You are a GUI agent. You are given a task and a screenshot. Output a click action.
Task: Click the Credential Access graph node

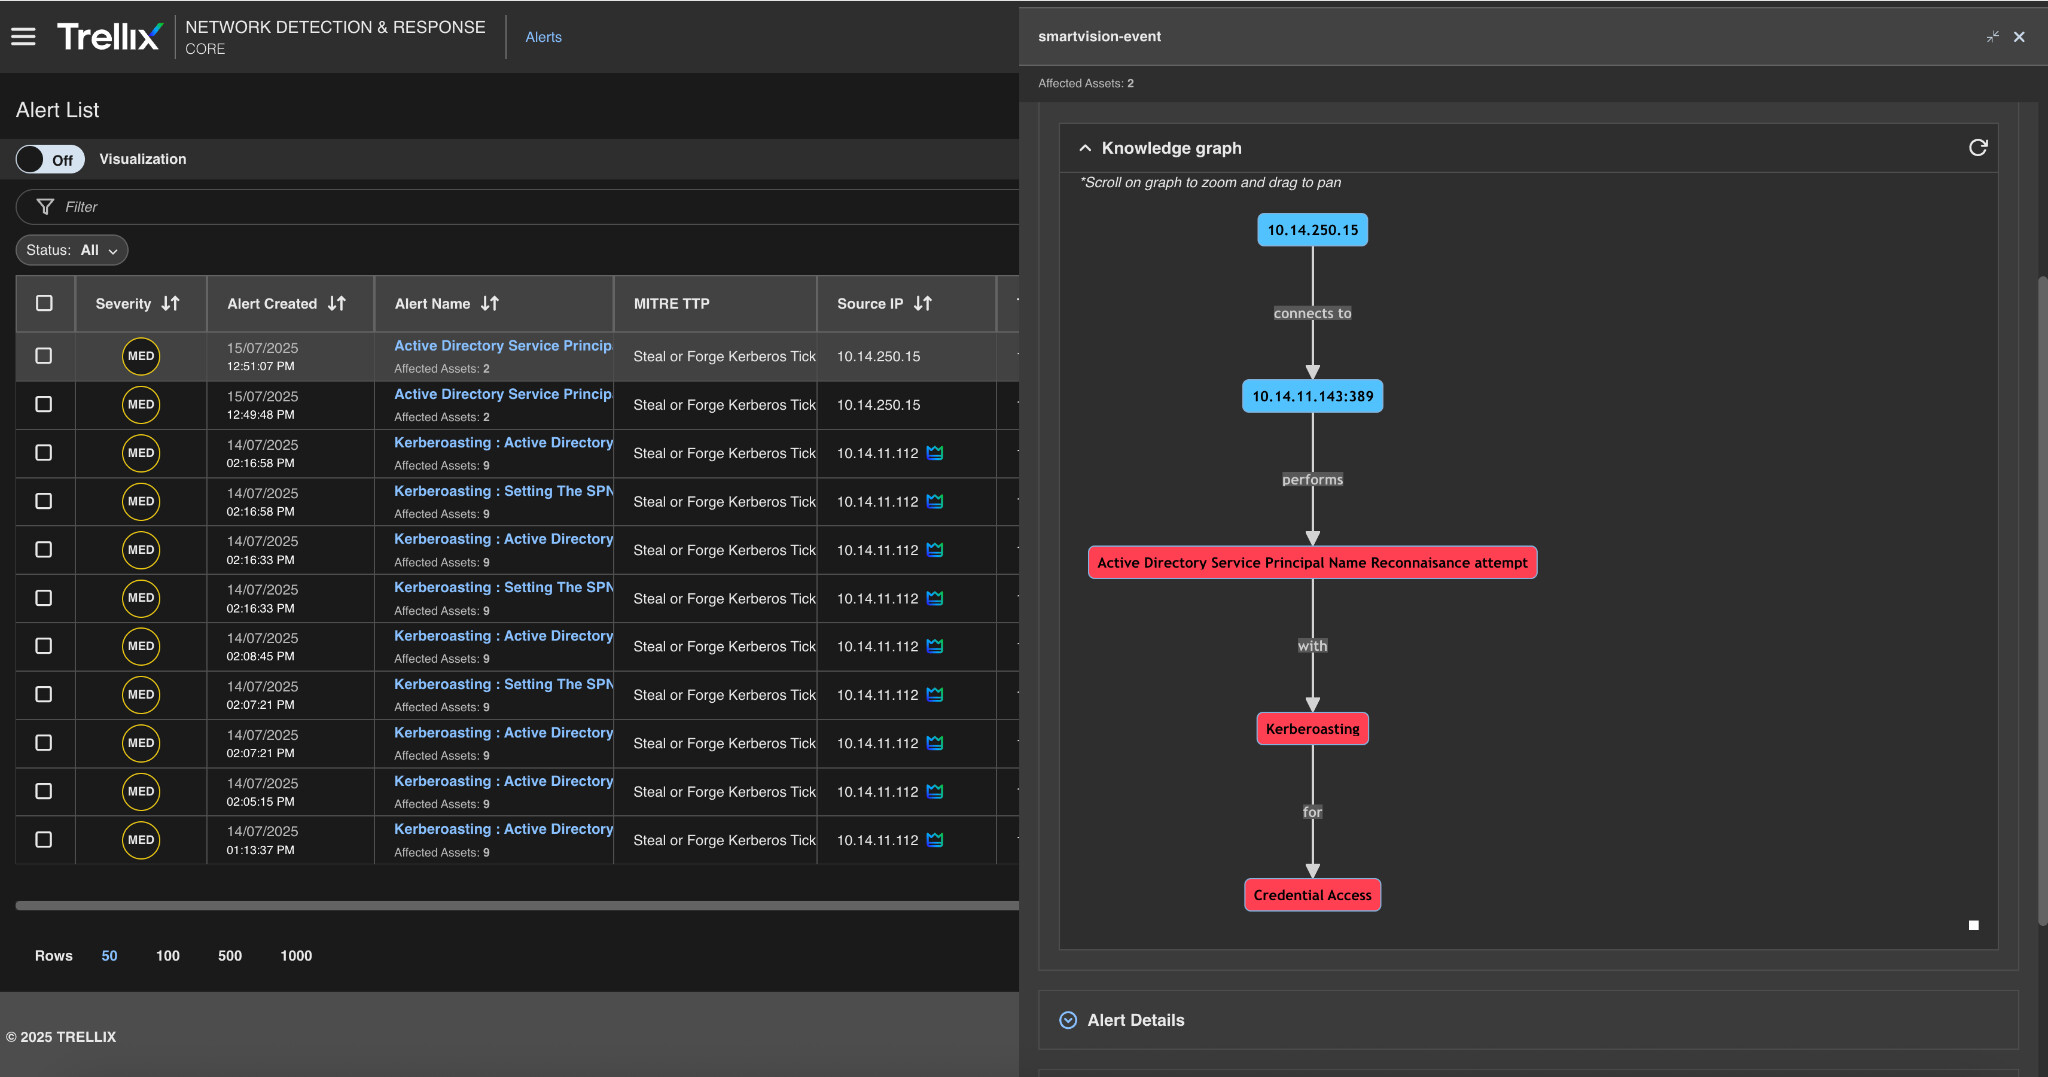[x=1312, y=895]
